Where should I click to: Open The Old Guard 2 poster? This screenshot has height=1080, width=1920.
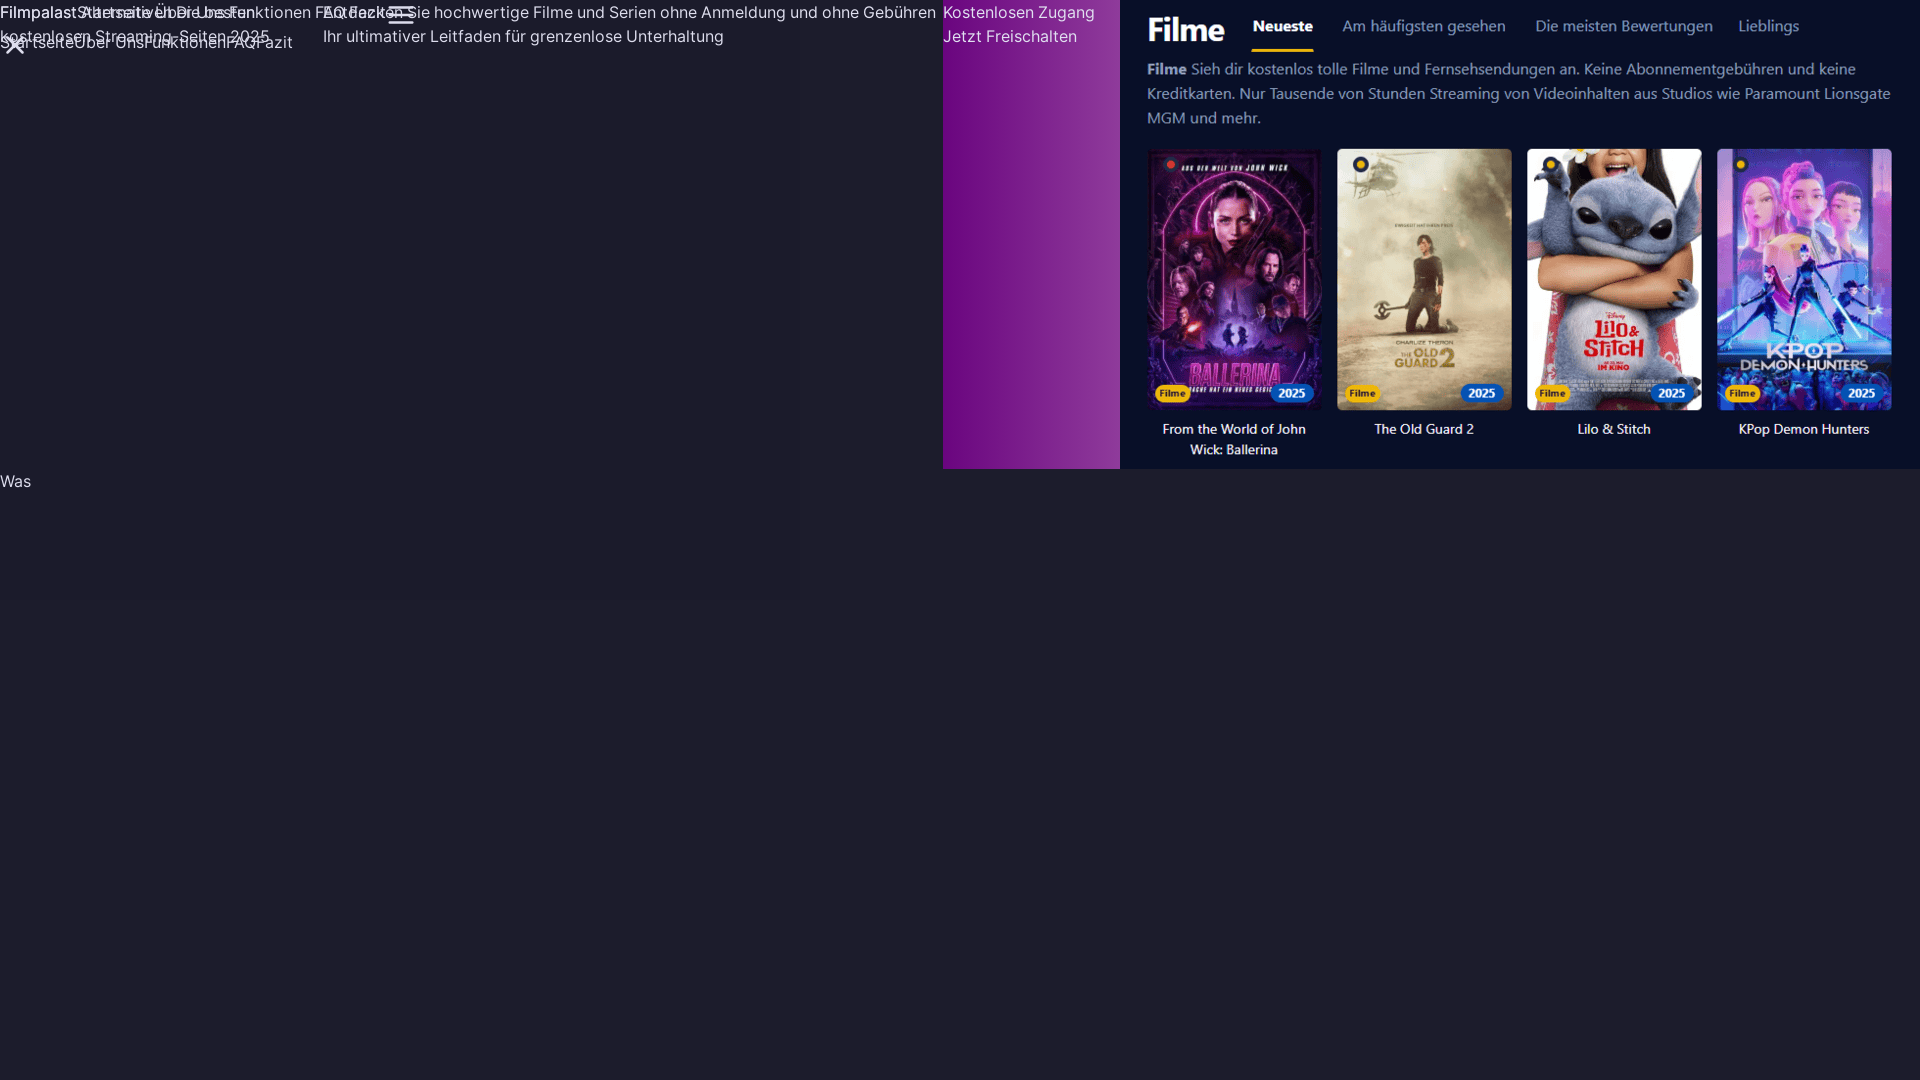[1424, 279]
